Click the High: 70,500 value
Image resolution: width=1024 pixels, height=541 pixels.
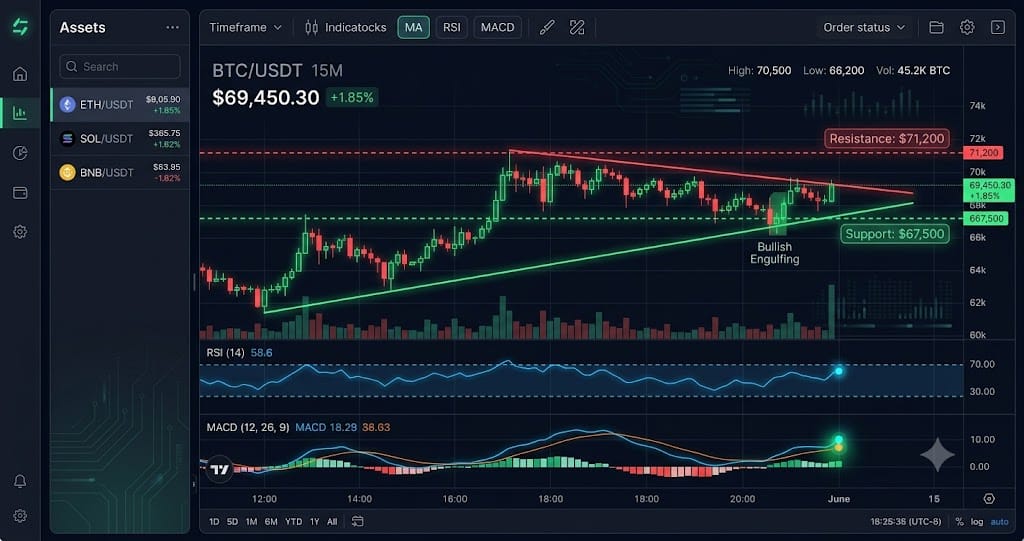pyautogui.click(x=760, y=71)
